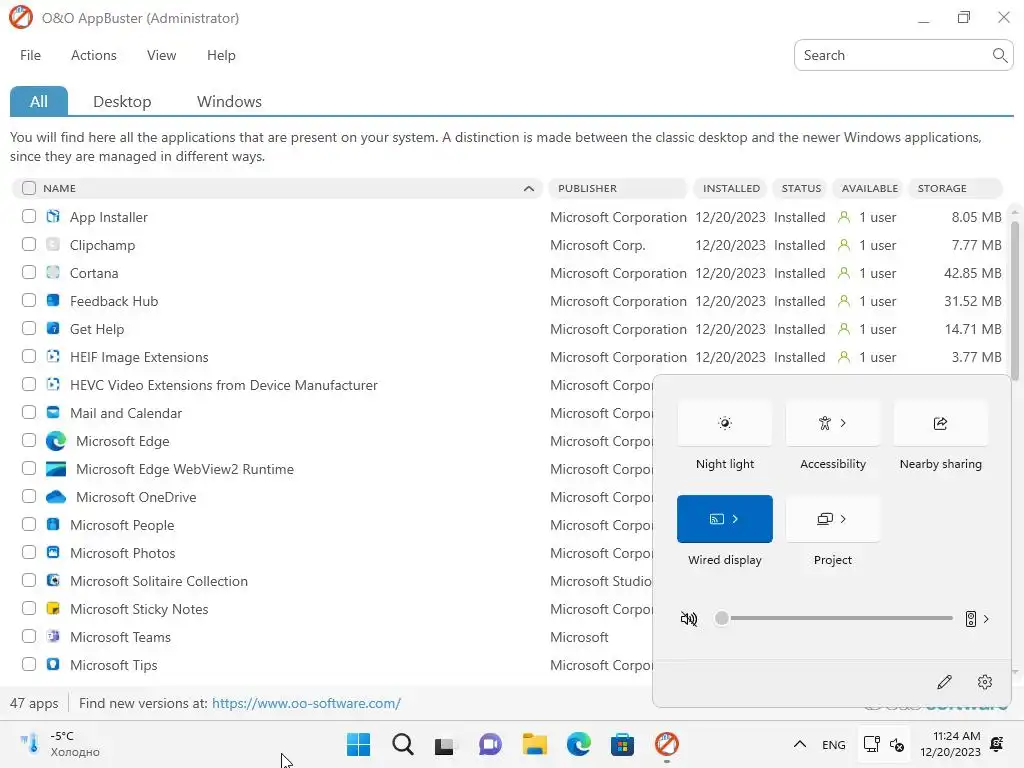Screen dimensions: 1024x768
Task: Click the Microsoft Photos app icon
Action: coord(53,552)
